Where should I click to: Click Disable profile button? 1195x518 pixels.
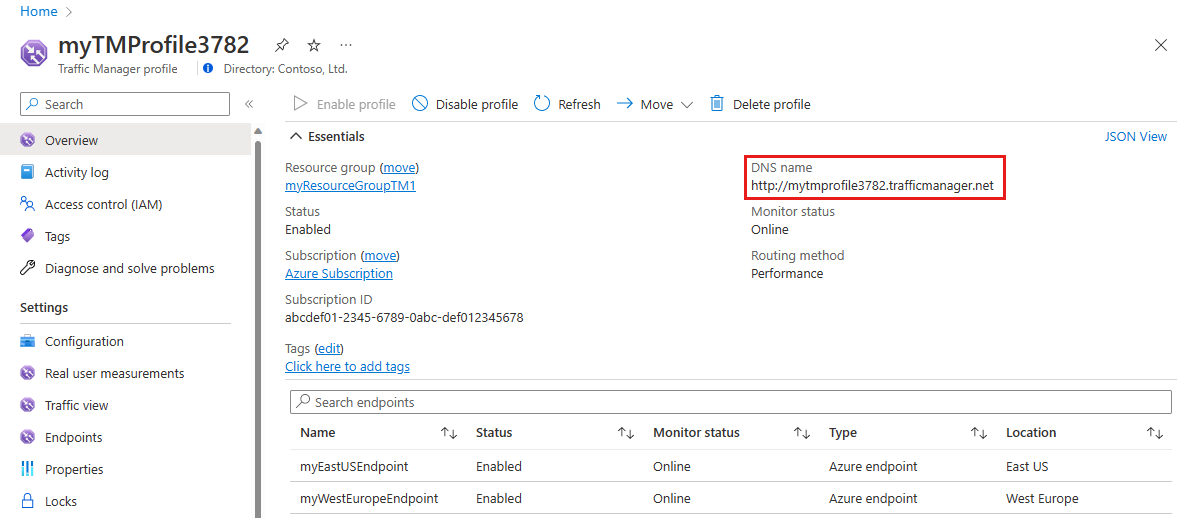pos(465,104)
